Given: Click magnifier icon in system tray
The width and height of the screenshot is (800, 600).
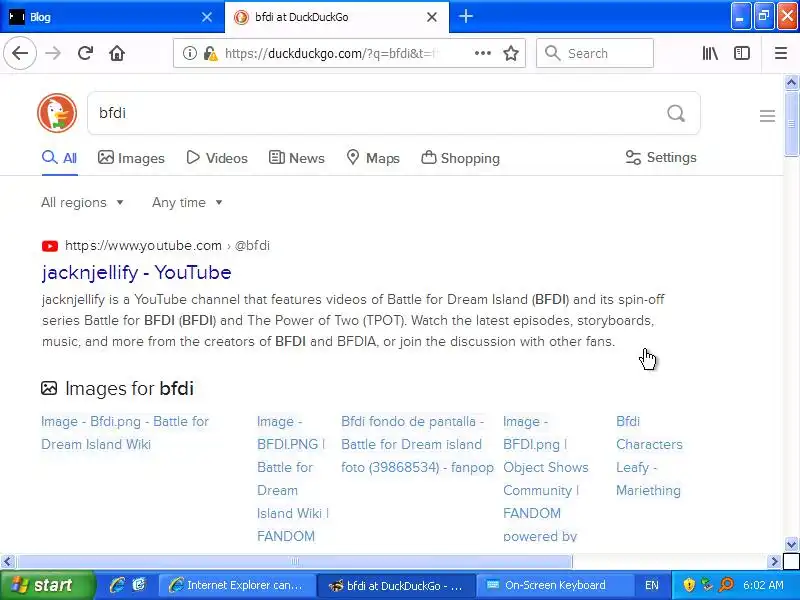Looking at the screenshot, I should (x=726, y=585).
